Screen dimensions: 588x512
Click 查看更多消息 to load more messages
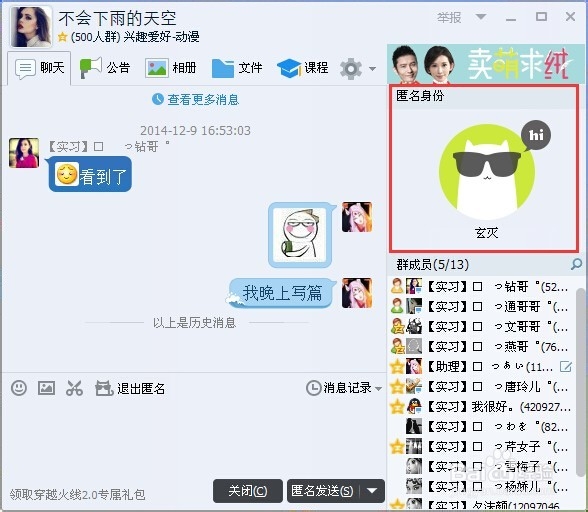click(195, 99)
